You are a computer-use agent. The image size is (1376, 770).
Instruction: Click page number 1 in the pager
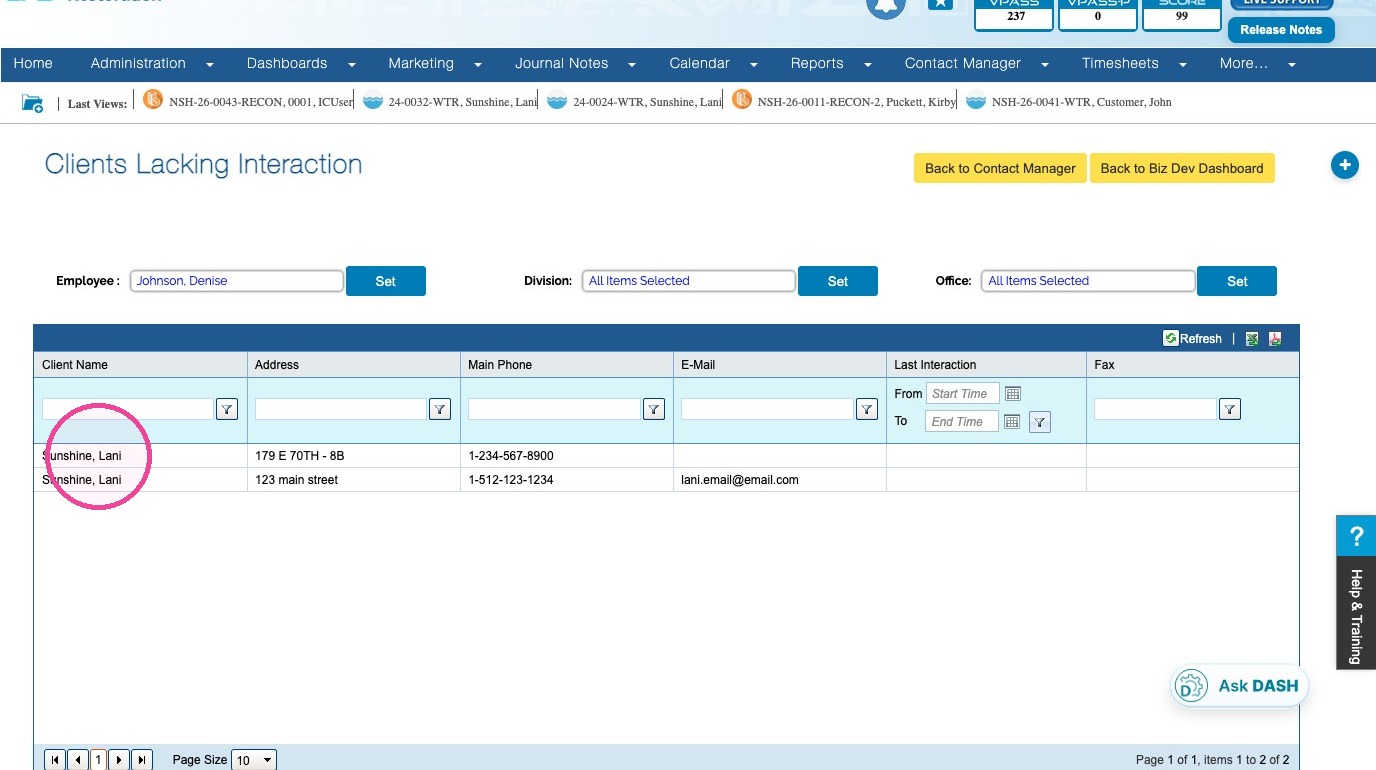98,760
